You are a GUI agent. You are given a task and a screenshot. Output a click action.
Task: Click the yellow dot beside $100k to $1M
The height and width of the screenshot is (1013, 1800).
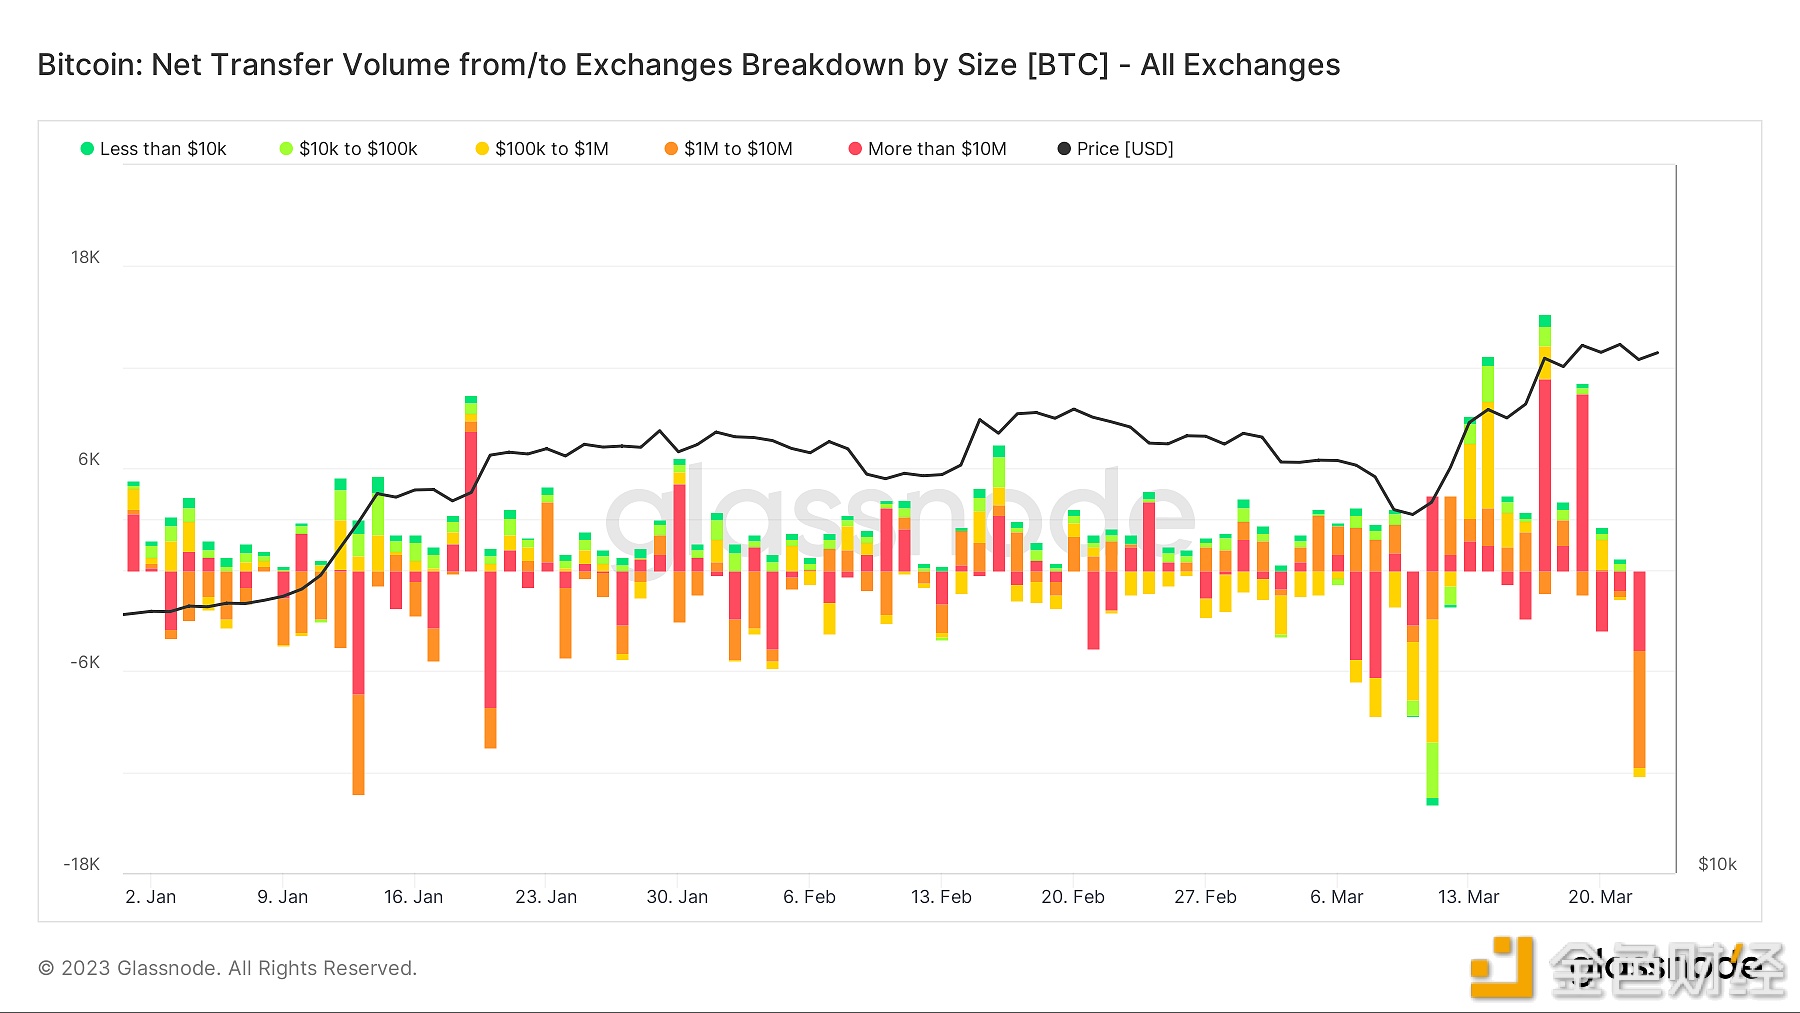click(482, 149)
